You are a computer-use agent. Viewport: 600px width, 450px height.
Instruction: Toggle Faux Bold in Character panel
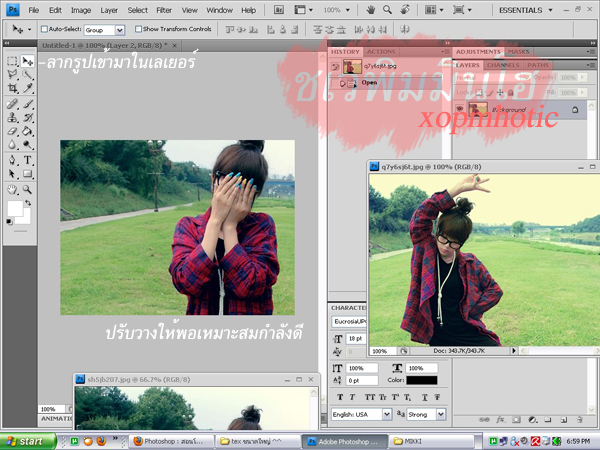[x=340, y=397]
